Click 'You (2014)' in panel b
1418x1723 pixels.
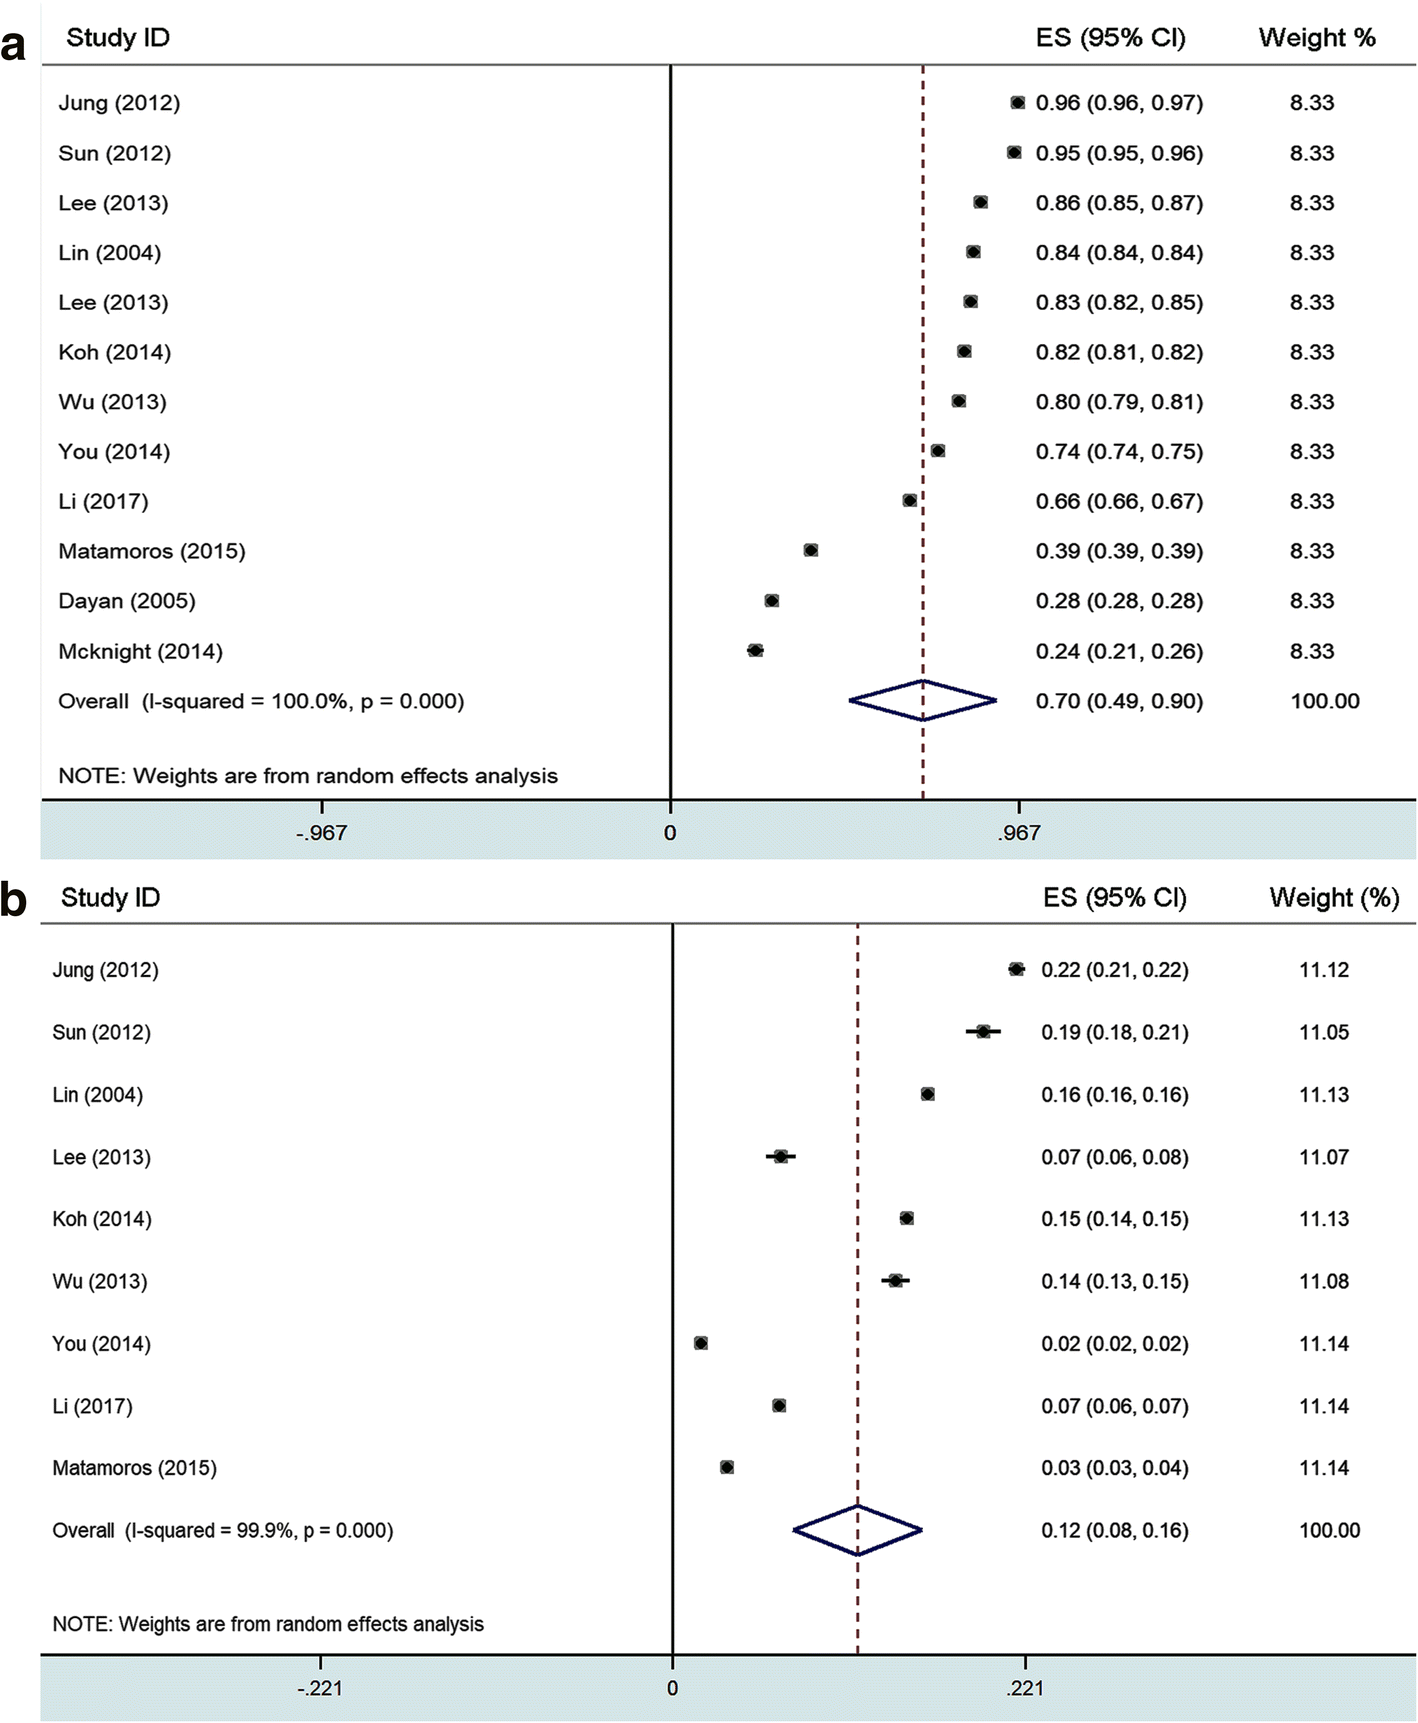[101, 1344]
